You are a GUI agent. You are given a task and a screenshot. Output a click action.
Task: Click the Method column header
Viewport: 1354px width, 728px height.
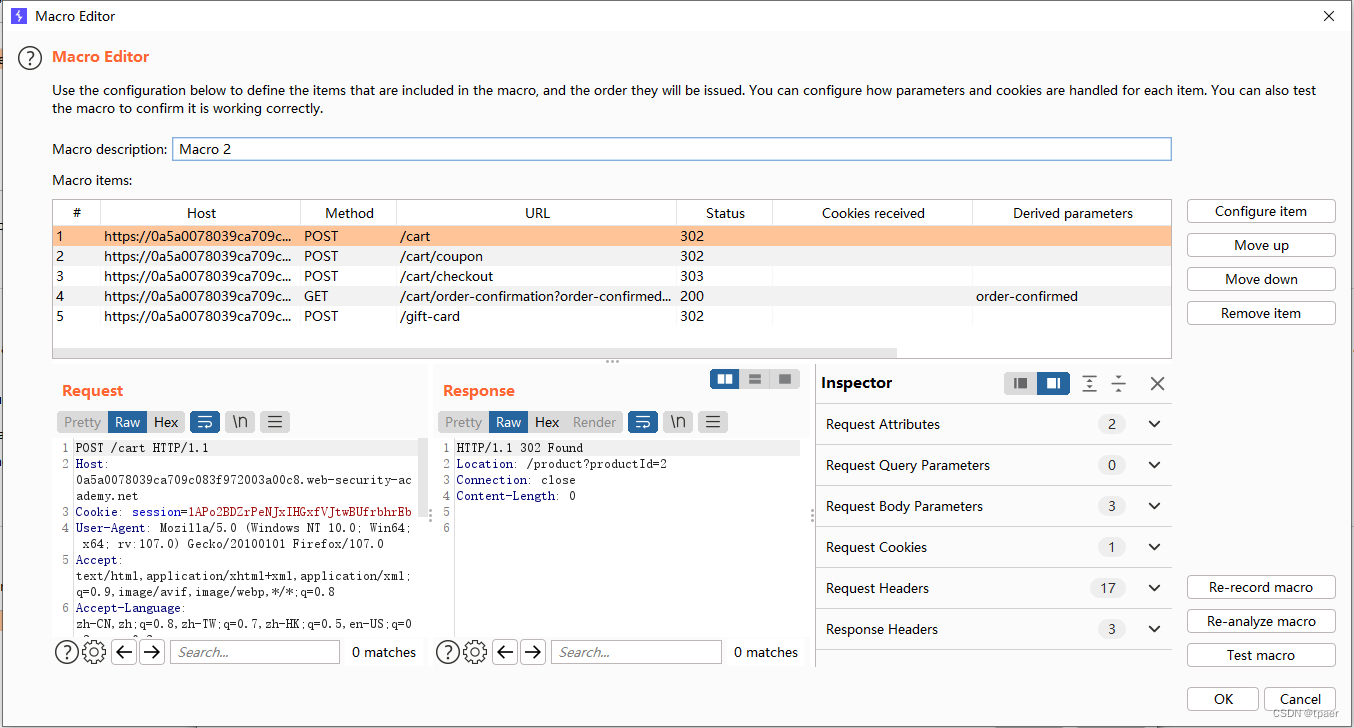click(349, 213)
